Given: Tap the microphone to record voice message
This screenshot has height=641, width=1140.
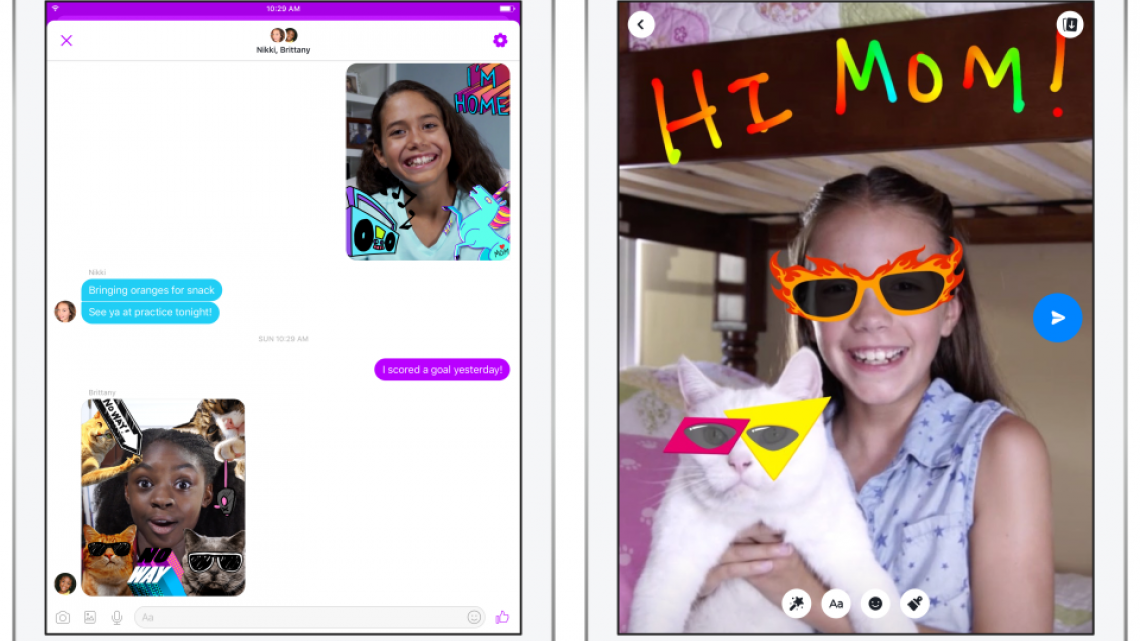Looking at the screenshot, I should coord(117,617).
